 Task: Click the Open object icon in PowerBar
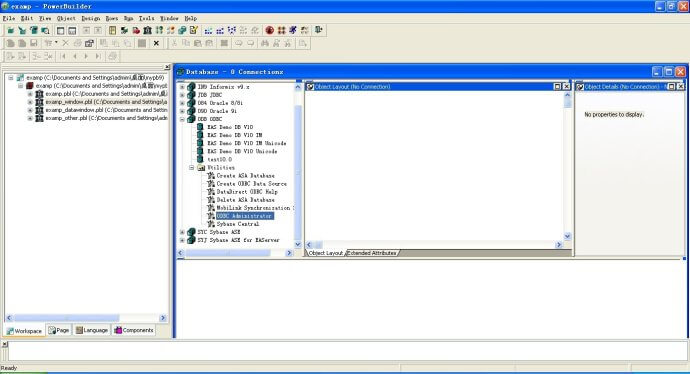tap(34, 30)
